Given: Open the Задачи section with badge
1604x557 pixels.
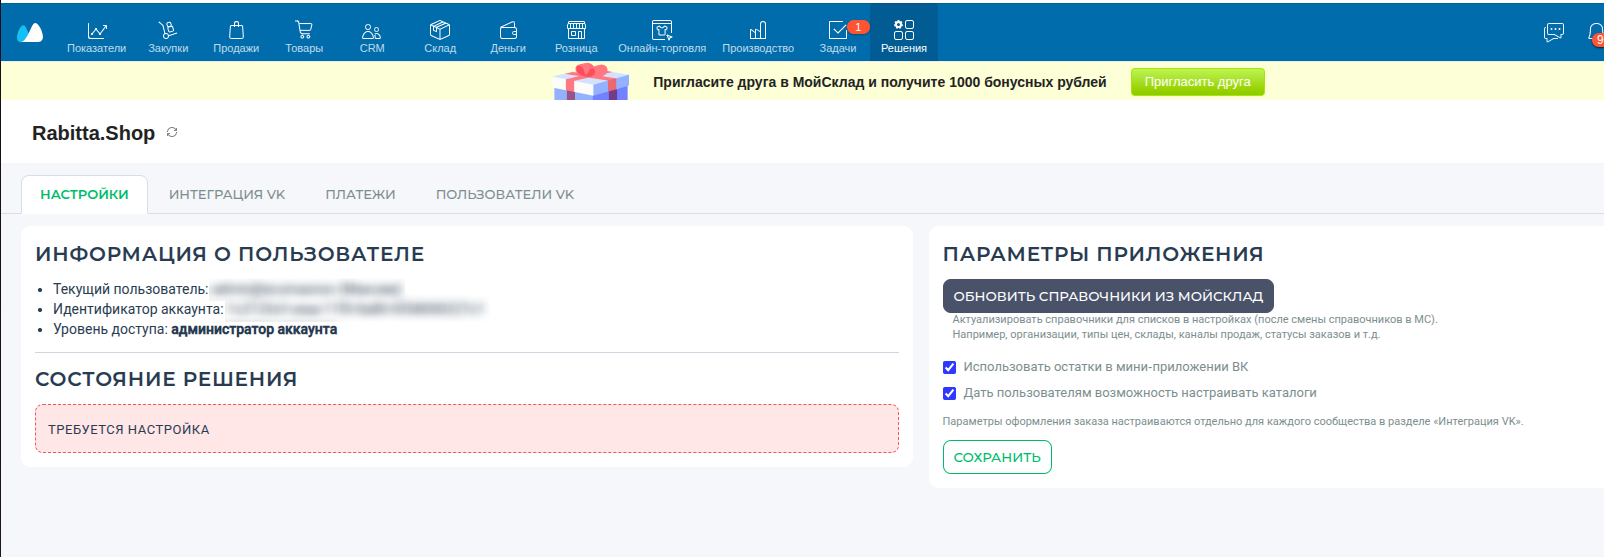Looking at the screenshot, I should pos(838,37).
